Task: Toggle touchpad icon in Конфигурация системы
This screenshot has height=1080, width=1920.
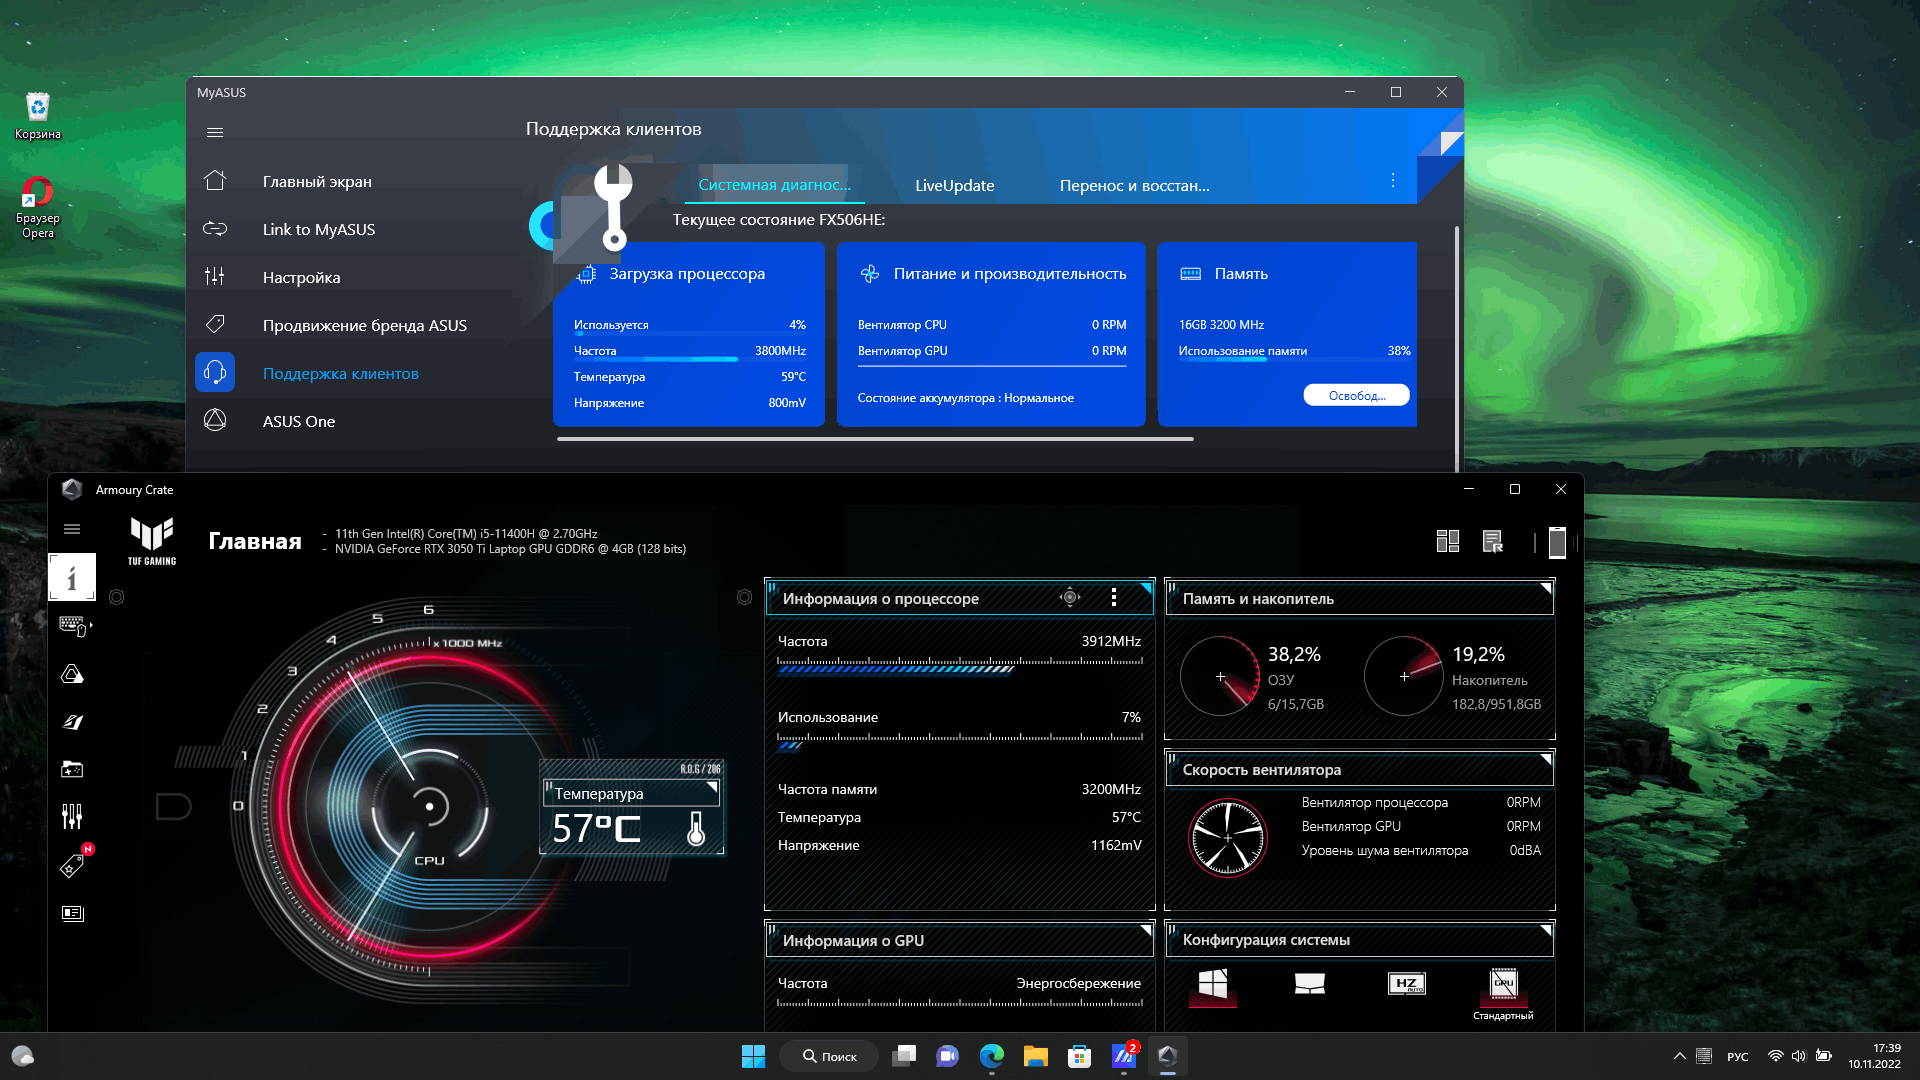Action: (x=1310, y=985)
